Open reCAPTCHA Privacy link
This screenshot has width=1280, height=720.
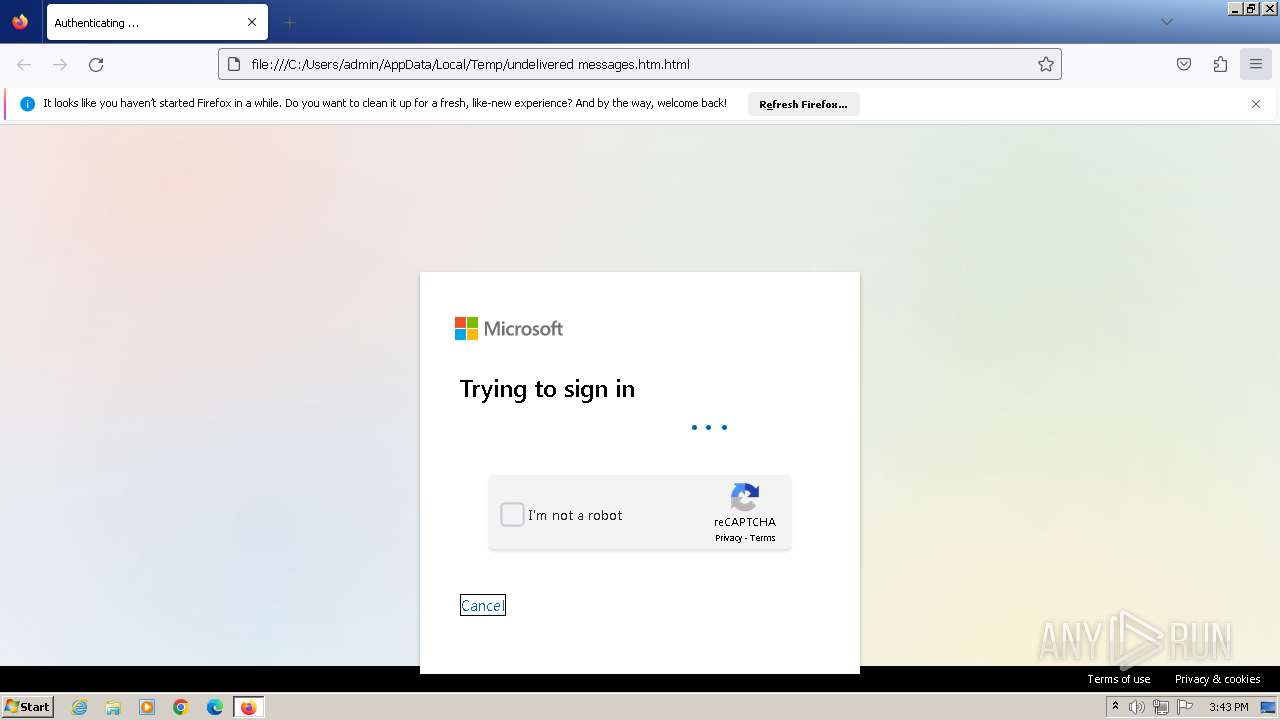[x=728, y=538]
